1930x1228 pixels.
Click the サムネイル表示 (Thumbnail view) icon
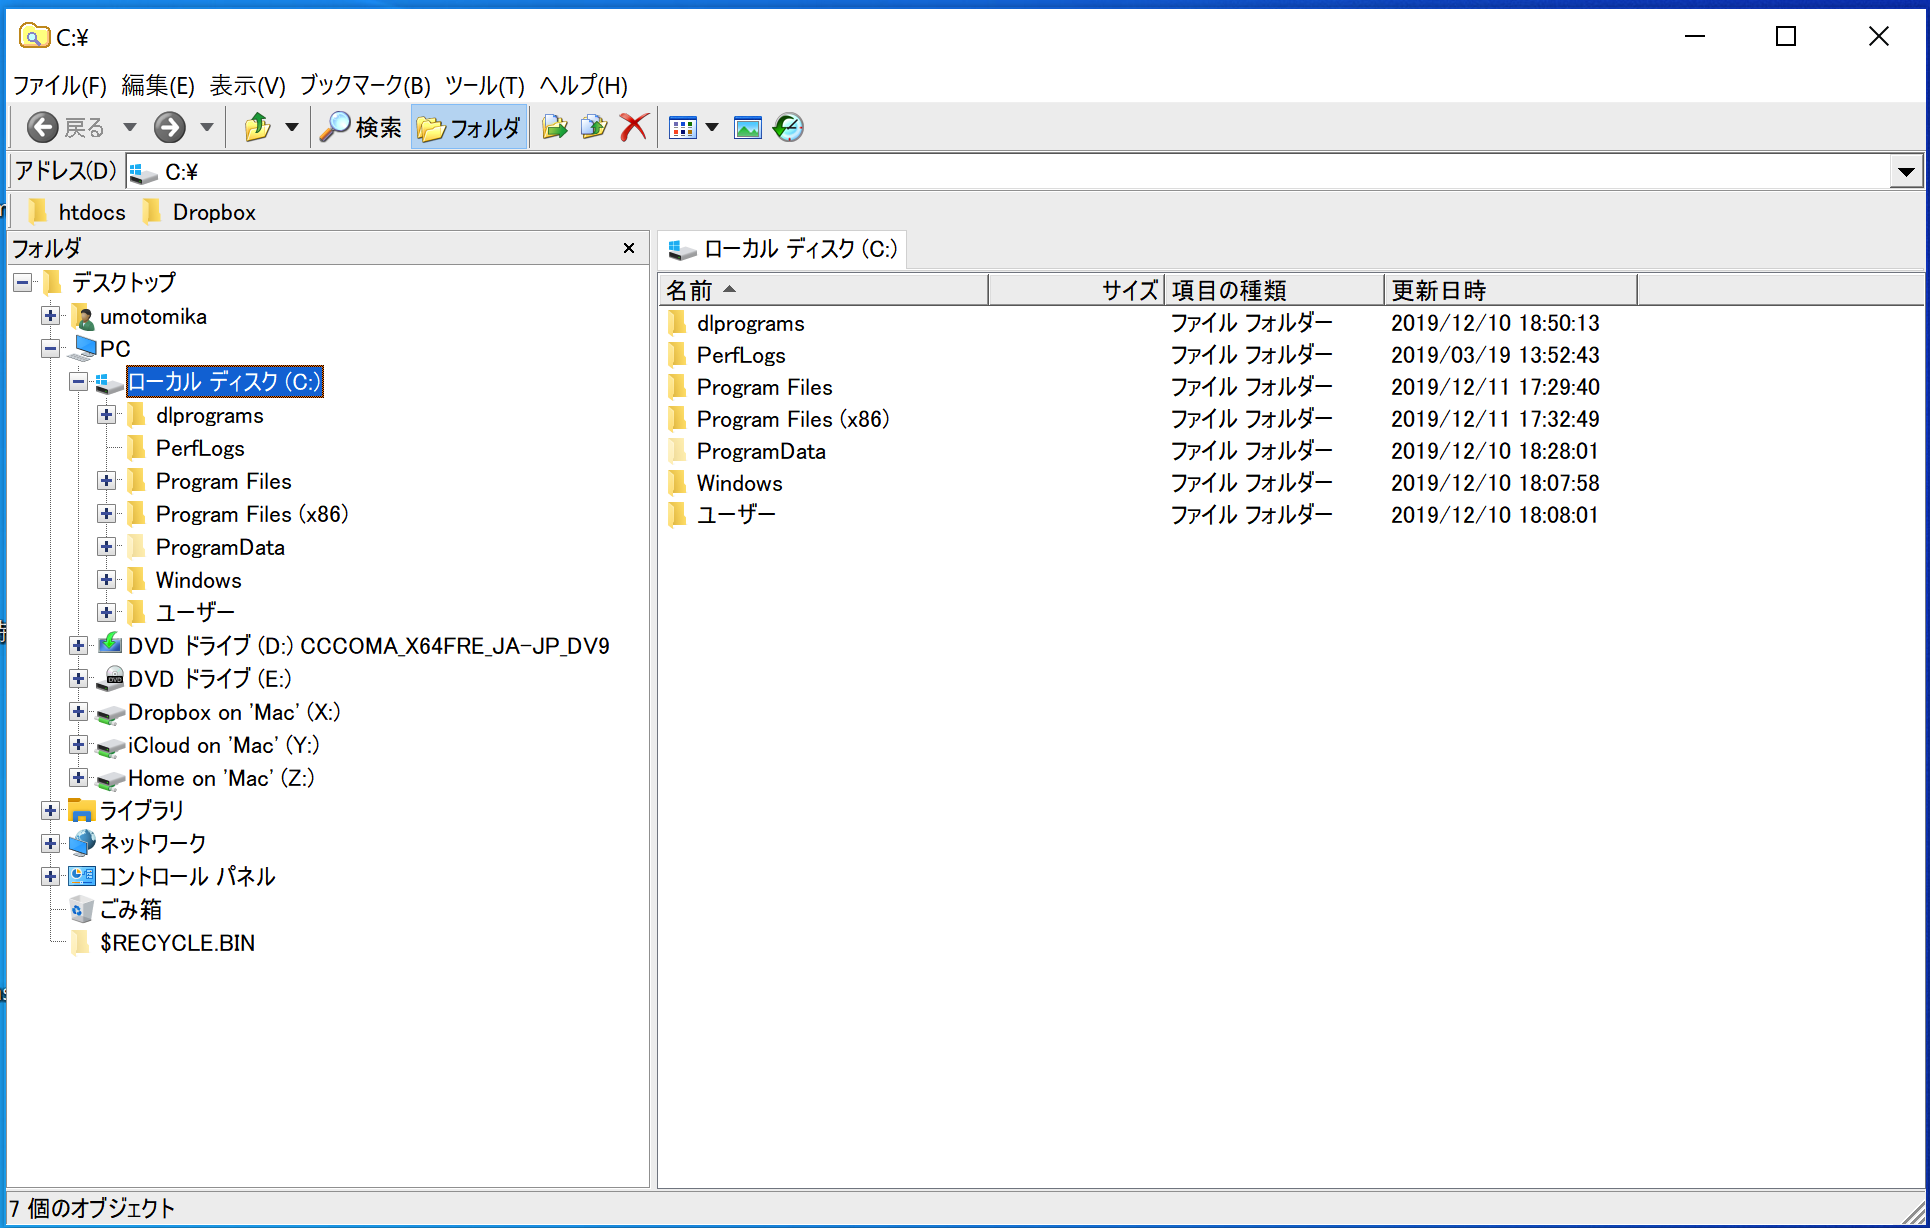(748, 128)
